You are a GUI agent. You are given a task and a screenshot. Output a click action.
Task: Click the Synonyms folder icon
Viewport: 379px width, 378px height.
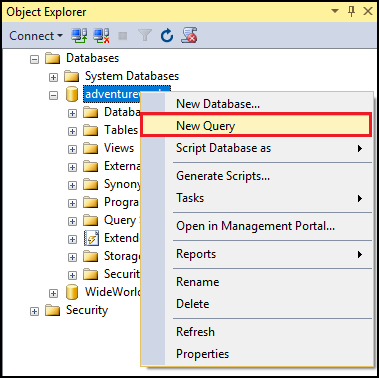click(x=90, y=184)
